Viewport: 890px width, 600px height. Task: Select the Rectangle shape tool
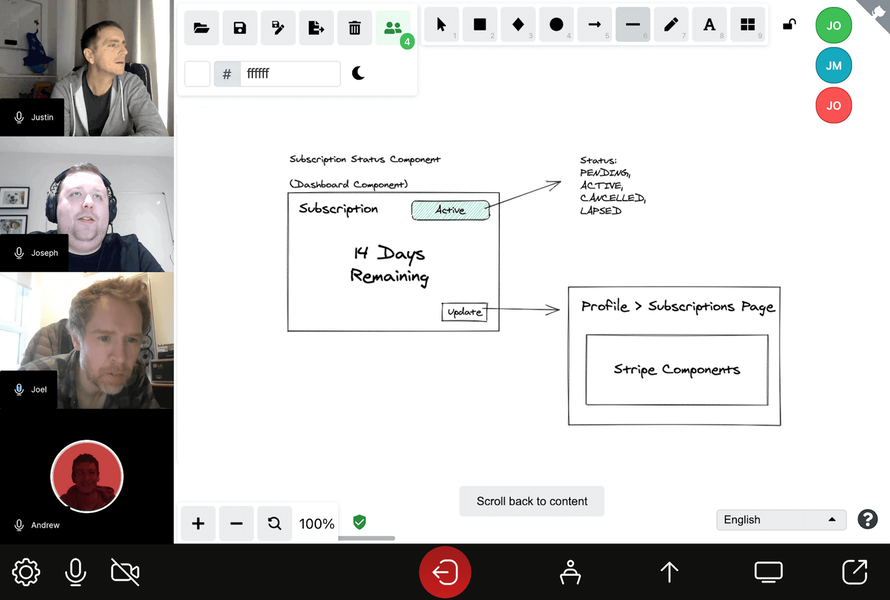pos(480,25)
